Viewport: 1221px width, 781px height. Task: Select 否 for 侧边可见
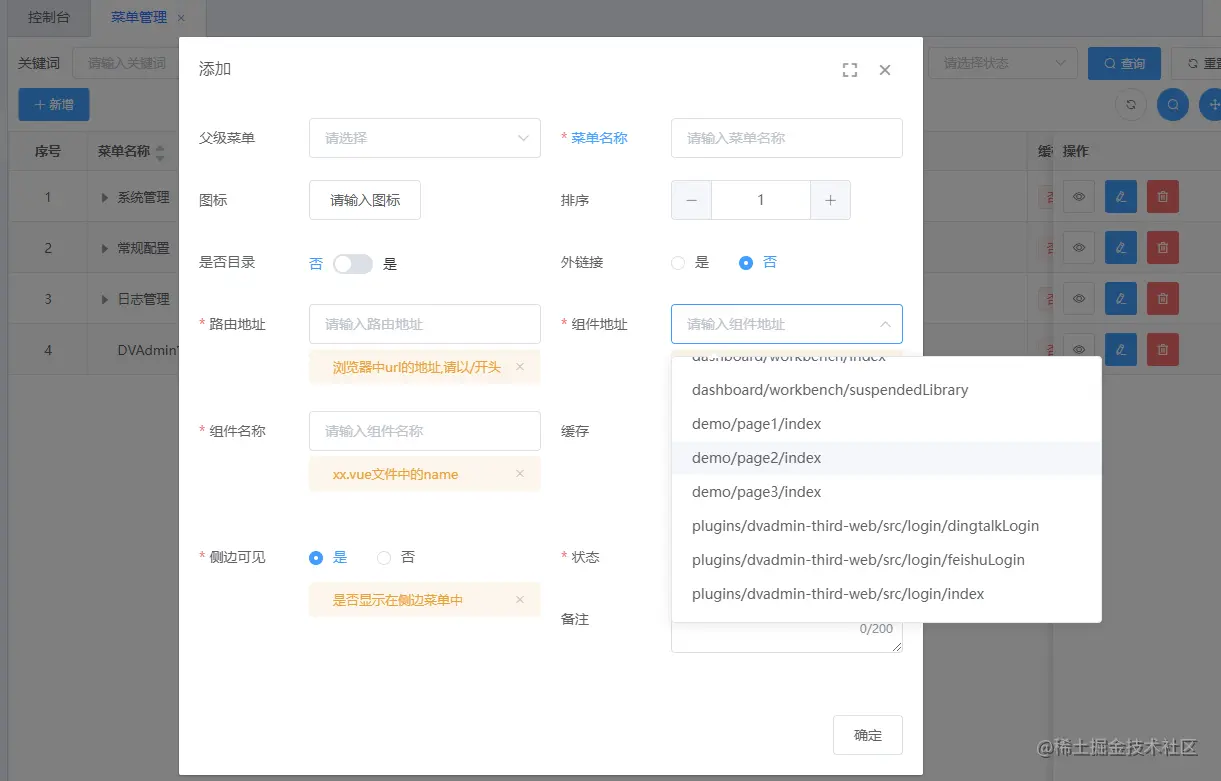pos(396,557)
